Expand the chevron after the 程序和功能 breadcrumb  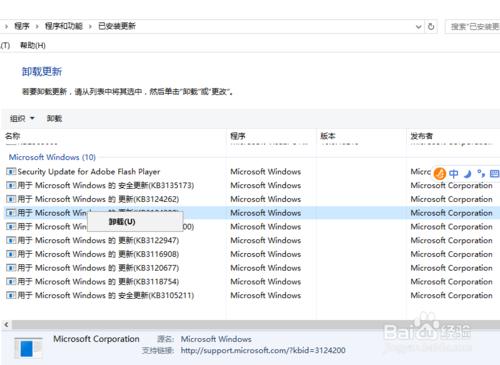pos(90,26)
